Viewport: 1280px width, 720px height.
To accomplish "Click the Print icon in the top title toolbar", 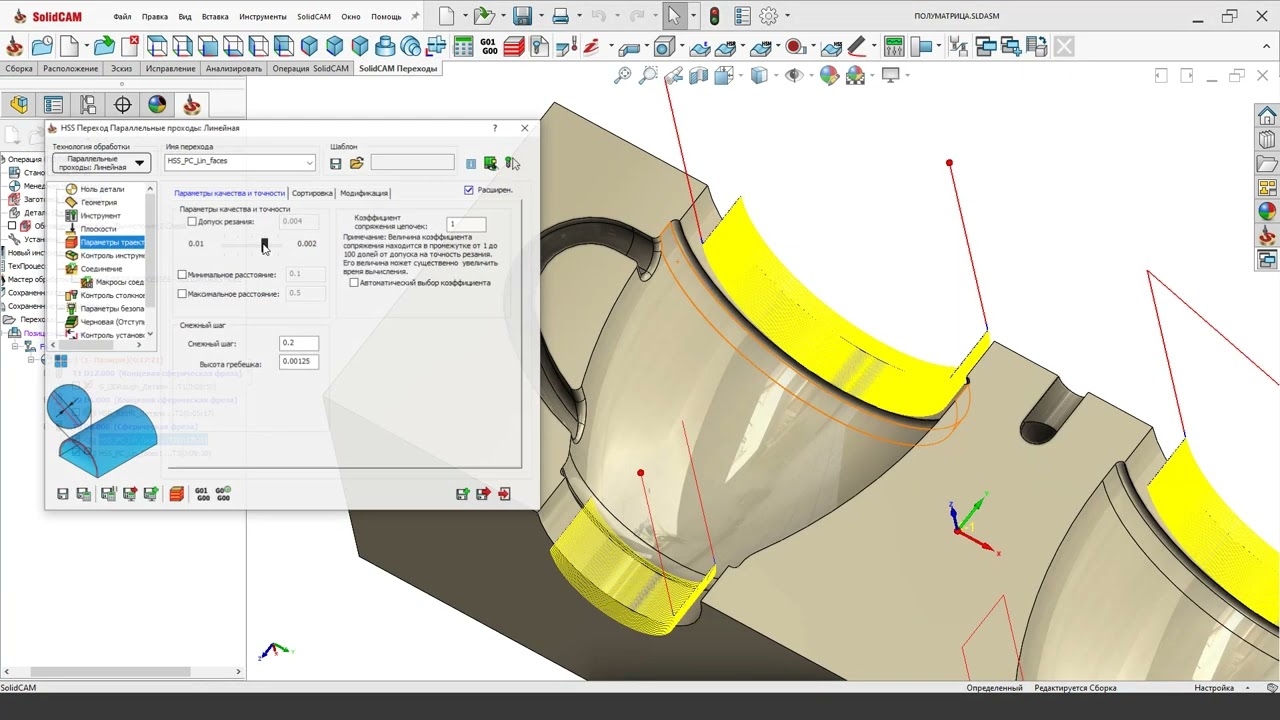I will pyautogui.click(x=561, y=16).
